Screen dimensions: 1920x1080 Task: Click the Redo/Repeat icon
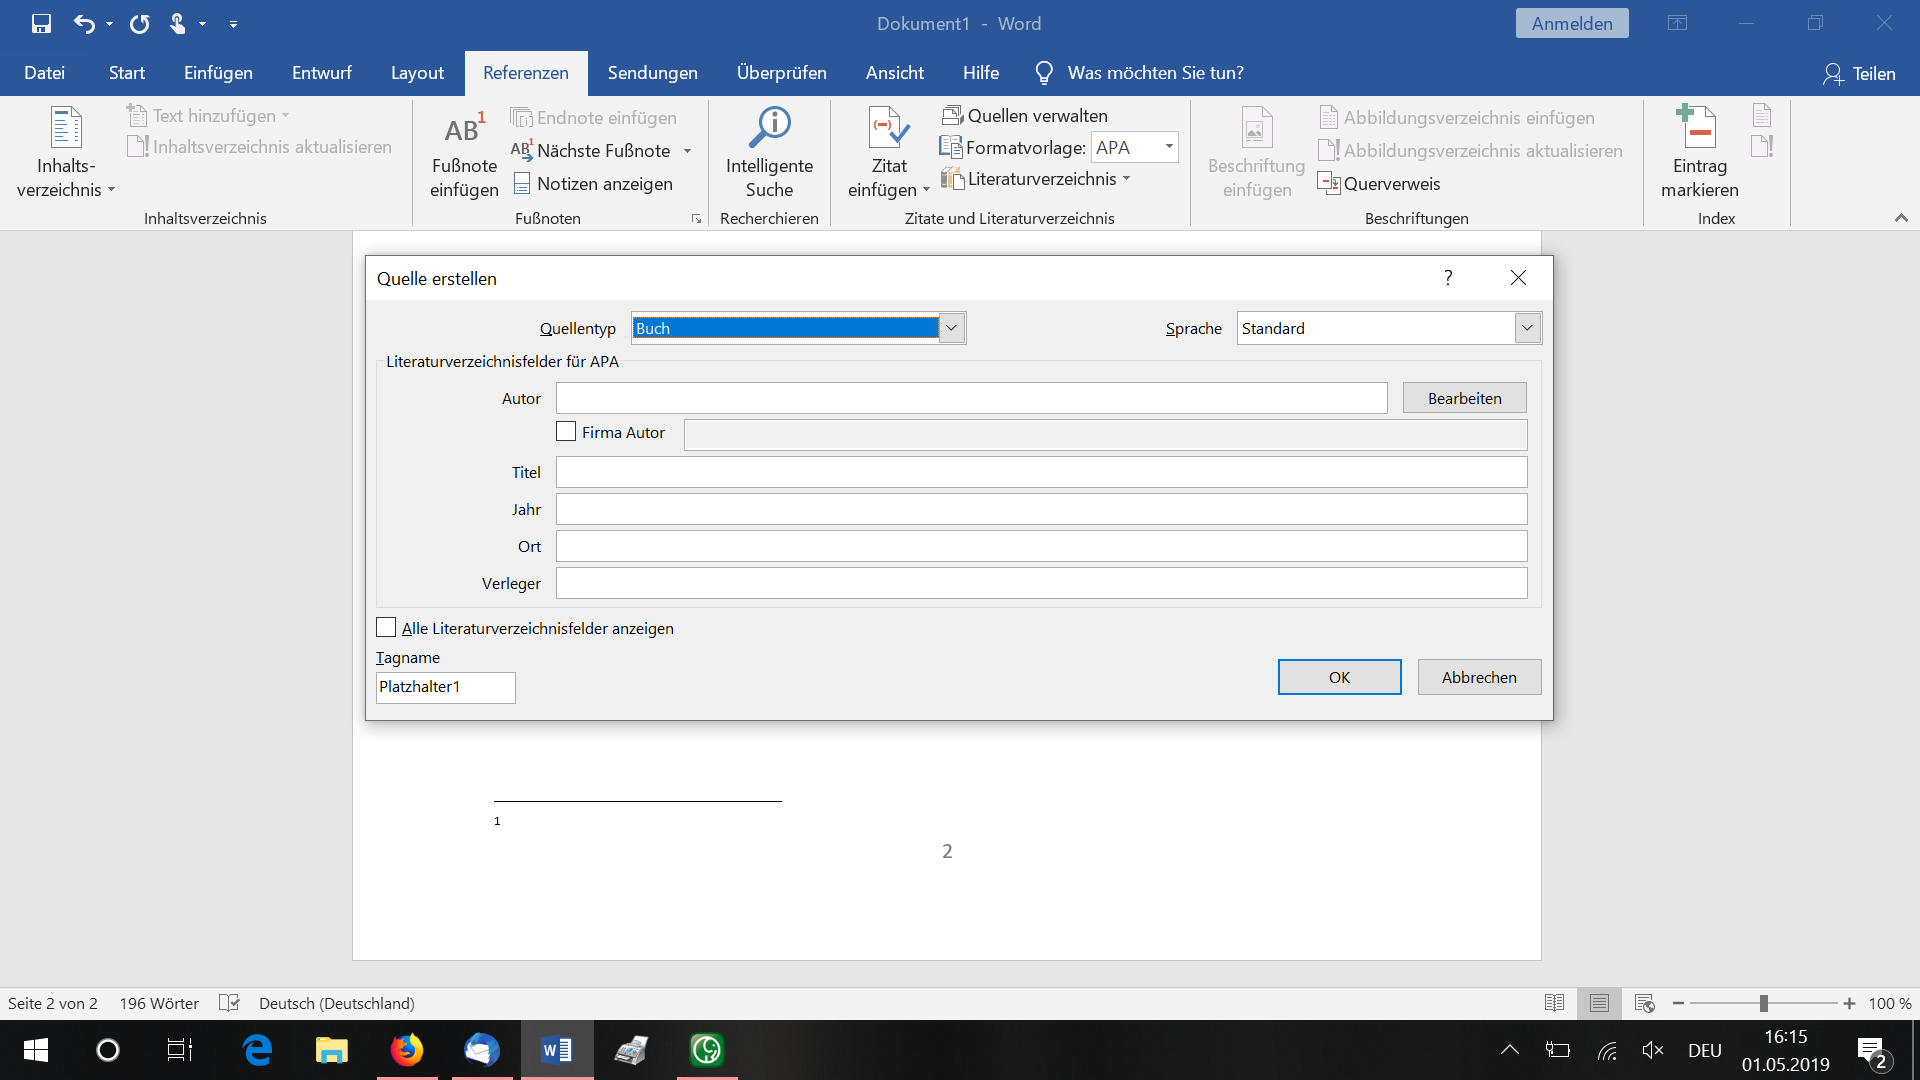pos(139,23)
